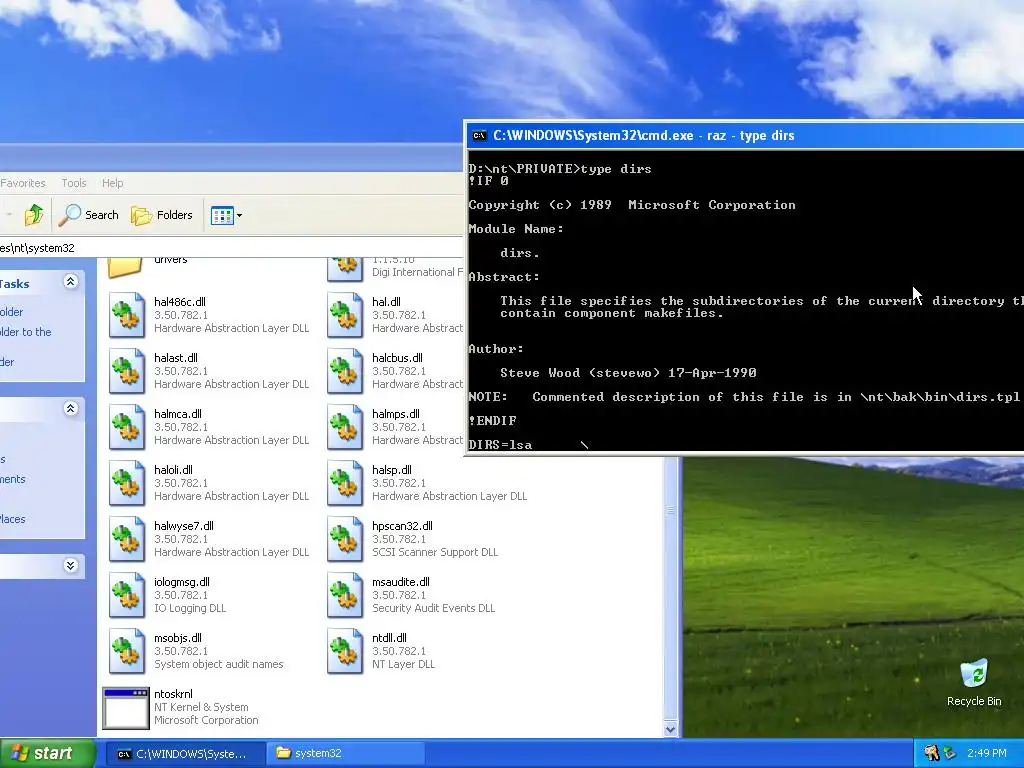The width and height of the screenshot is (1024, 768).
Task: Click the halsp.dll file name
Action: click(392, 470)
